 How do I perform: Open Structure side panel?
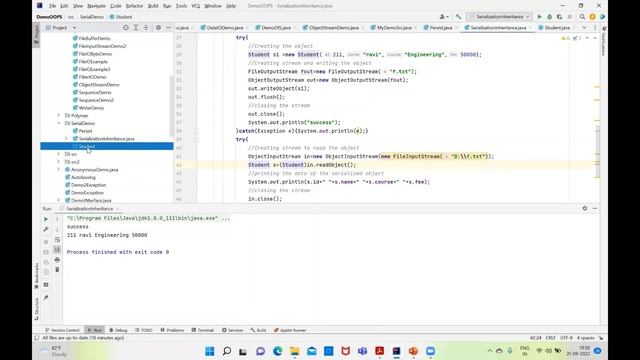pos(36,309)
